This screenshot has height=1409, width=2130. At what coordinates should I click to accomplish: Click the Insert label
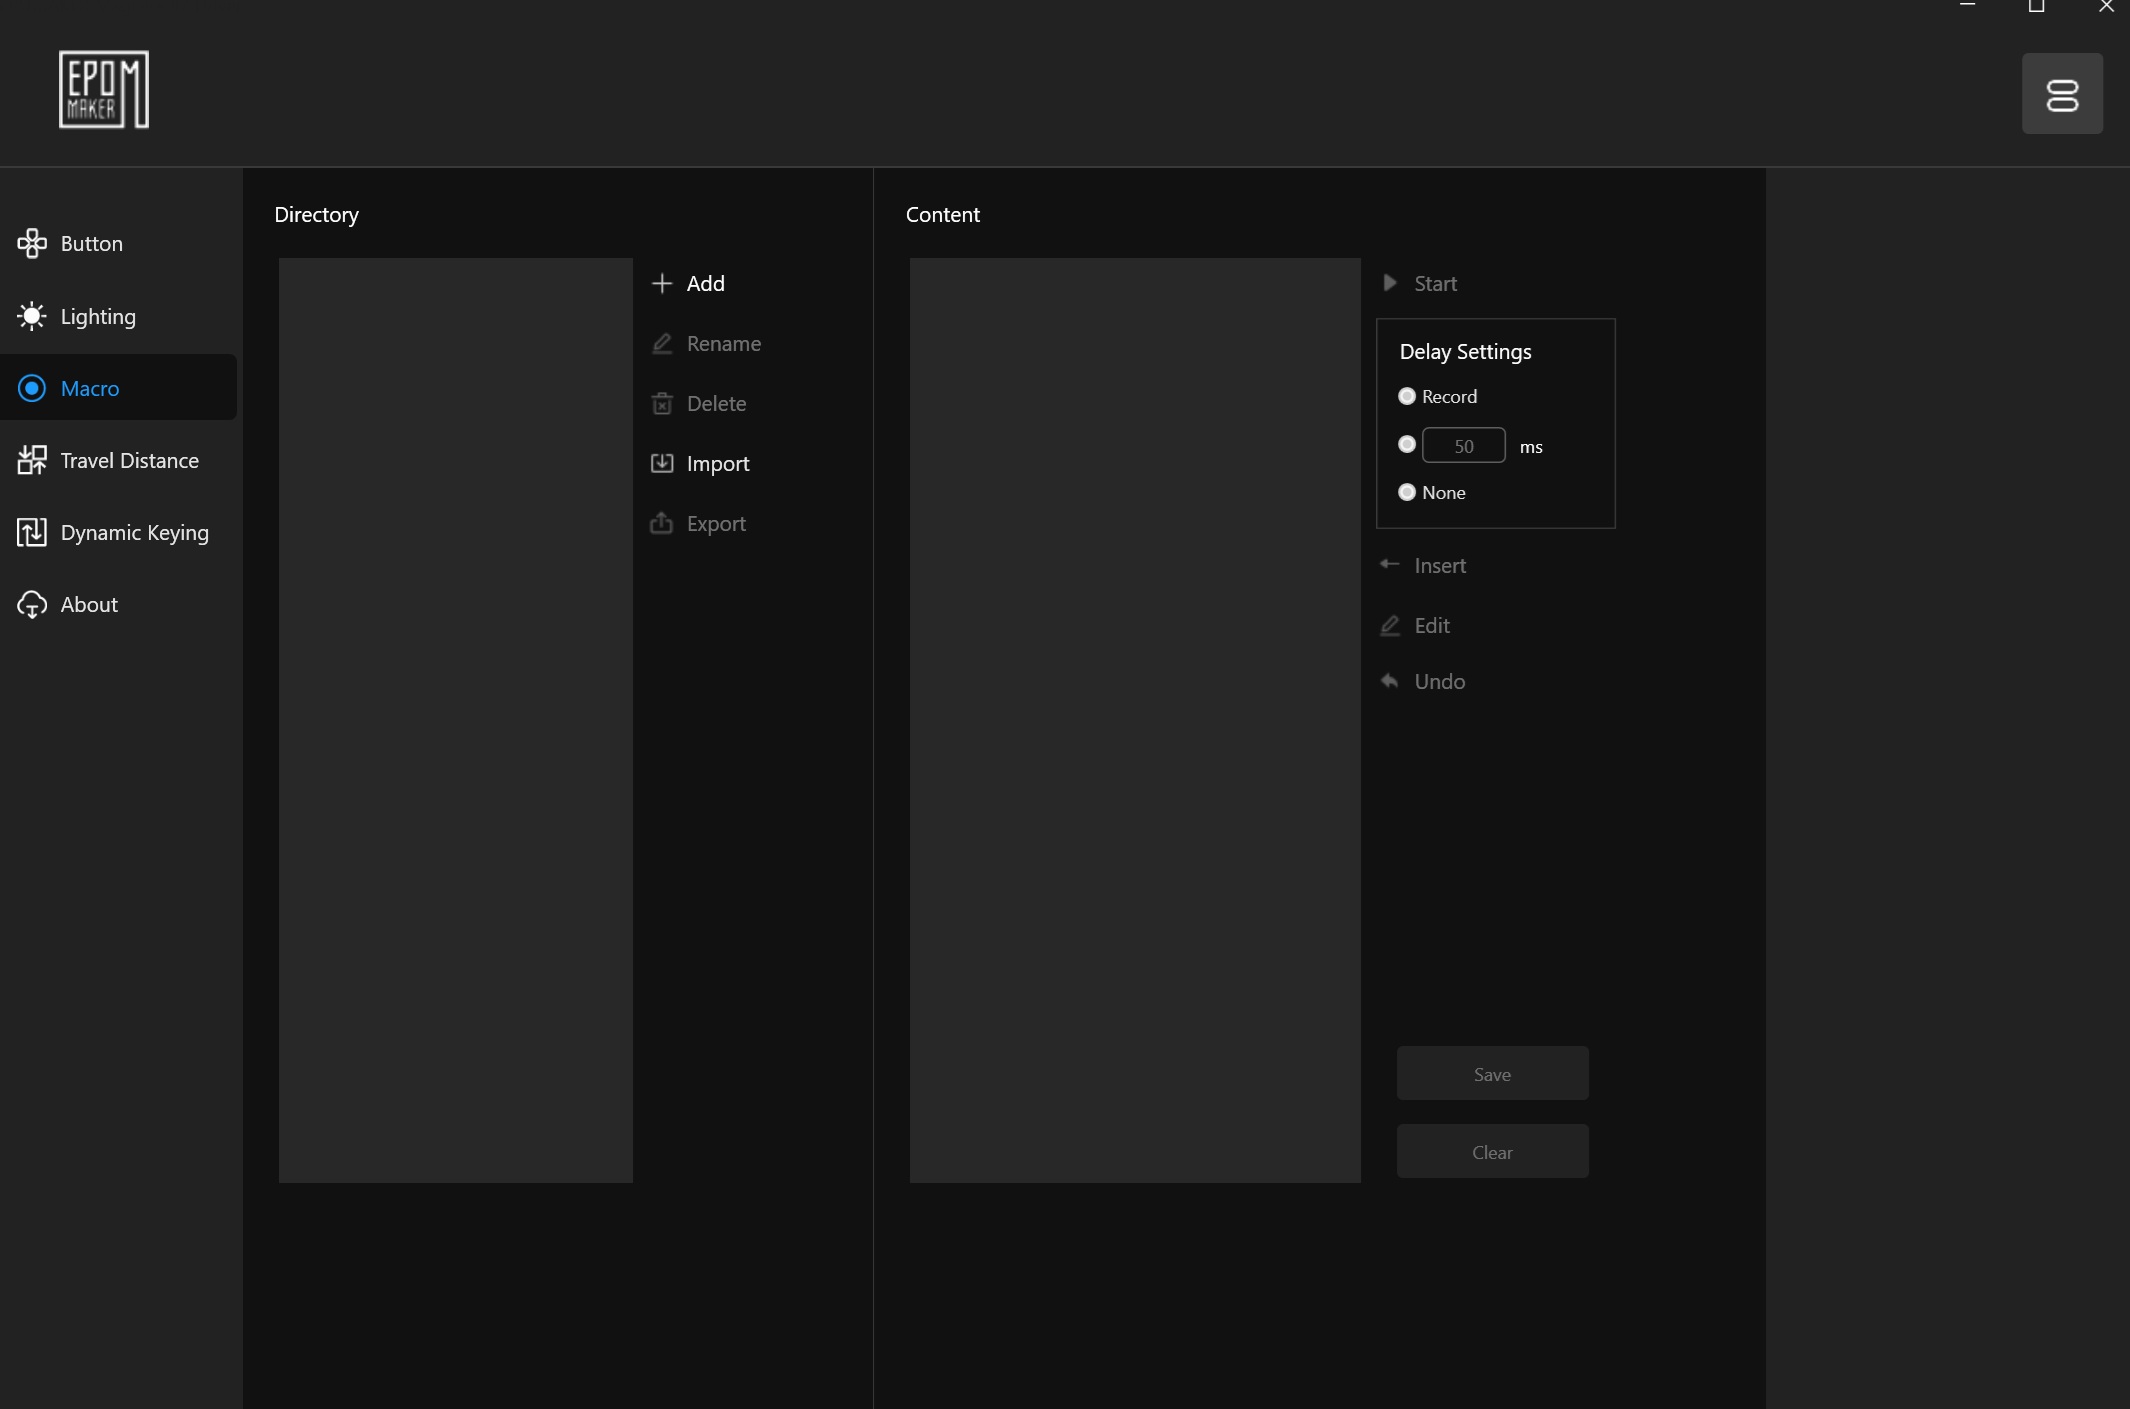pyautogui.click(x=1440, y=565)
